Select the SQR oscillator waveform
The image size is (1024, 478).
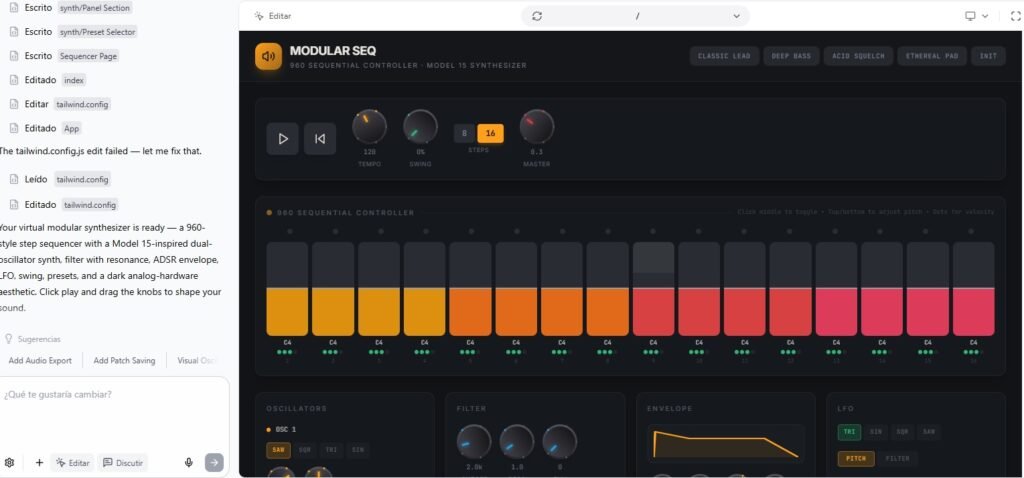pyautogui.click(x=304, y=450)
